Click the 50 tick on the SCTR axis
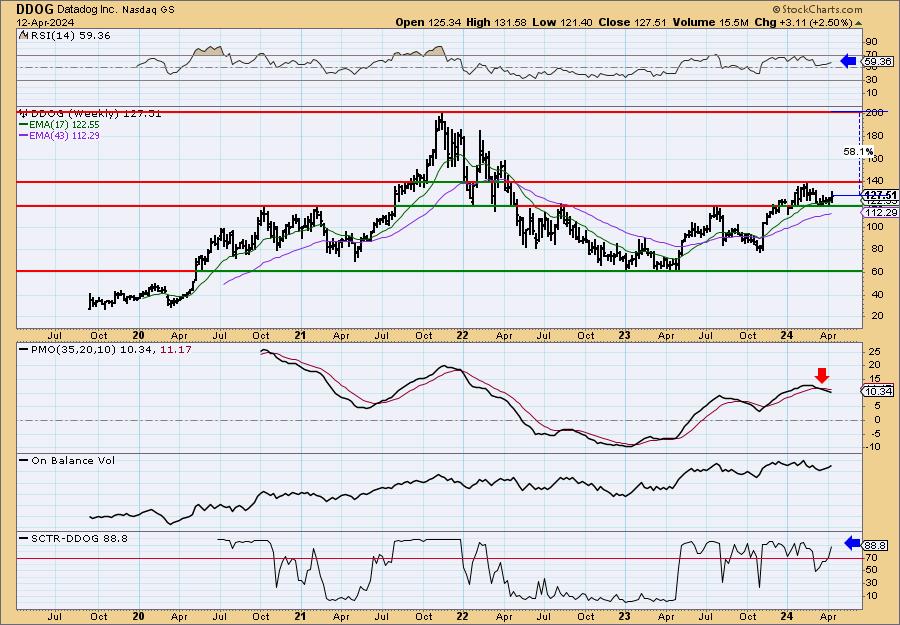The height and width of the screenshot is (625, 900). click(872, 570)
